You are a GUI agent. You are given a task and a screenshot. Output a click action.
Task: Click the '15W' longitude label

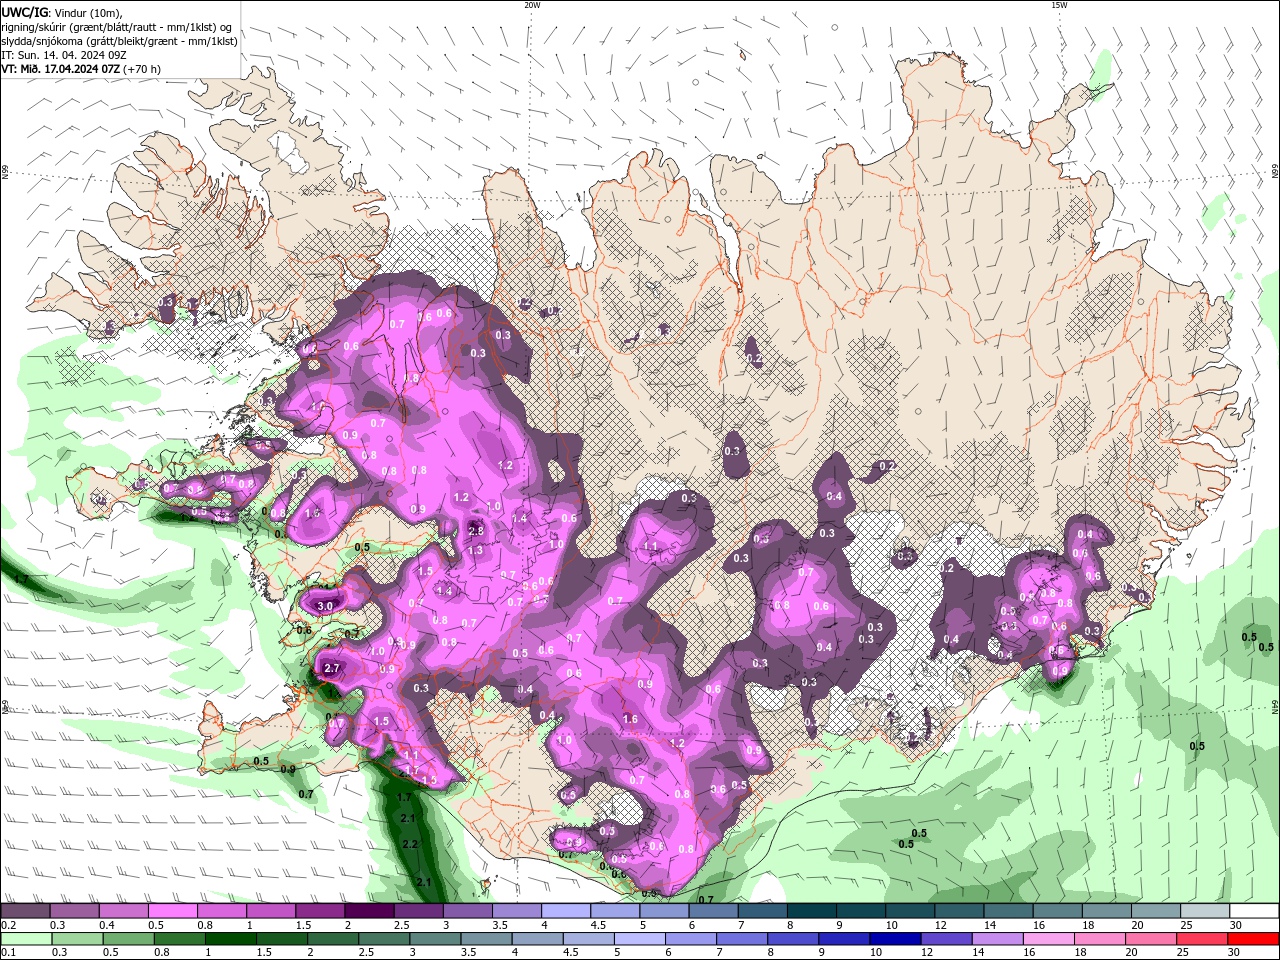point(1059,5)
